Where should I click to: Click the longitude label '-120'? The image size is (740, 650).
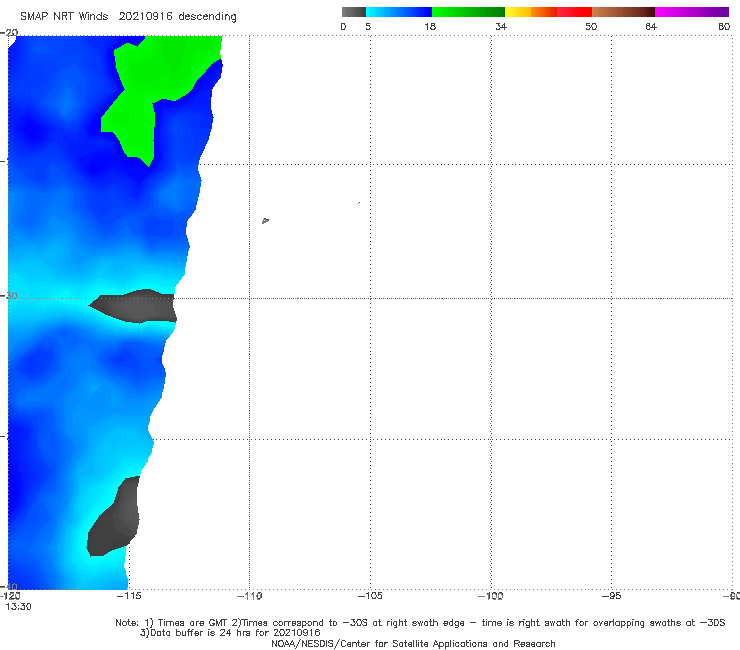(x=10, y=596)
